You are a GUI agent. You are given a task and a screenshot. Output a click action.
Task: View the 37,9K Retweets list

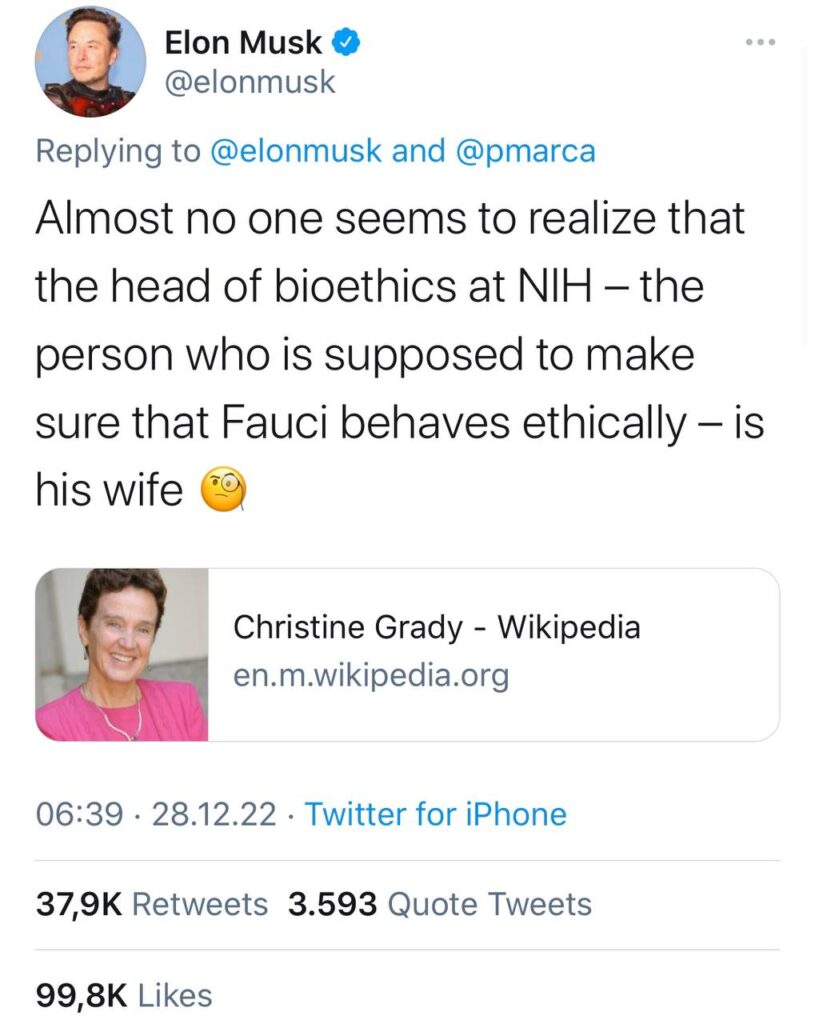point(152,904)
